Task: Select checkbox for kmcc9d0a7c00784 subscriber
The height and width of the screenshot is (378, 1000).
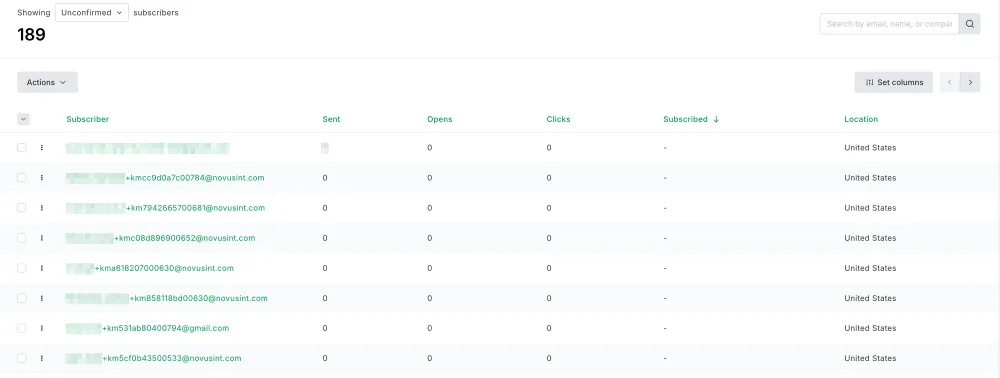Action: [x=22, y=178]
